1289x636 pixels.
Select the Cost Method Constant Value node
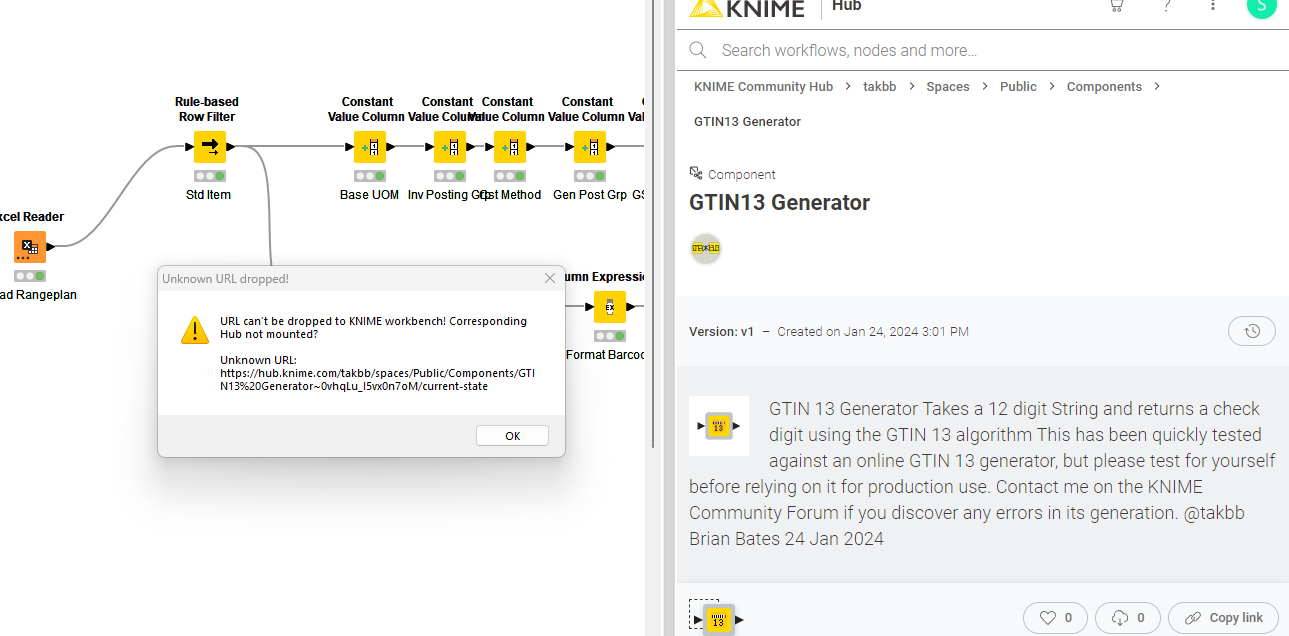pyautogui.click(x=510, y=147)
